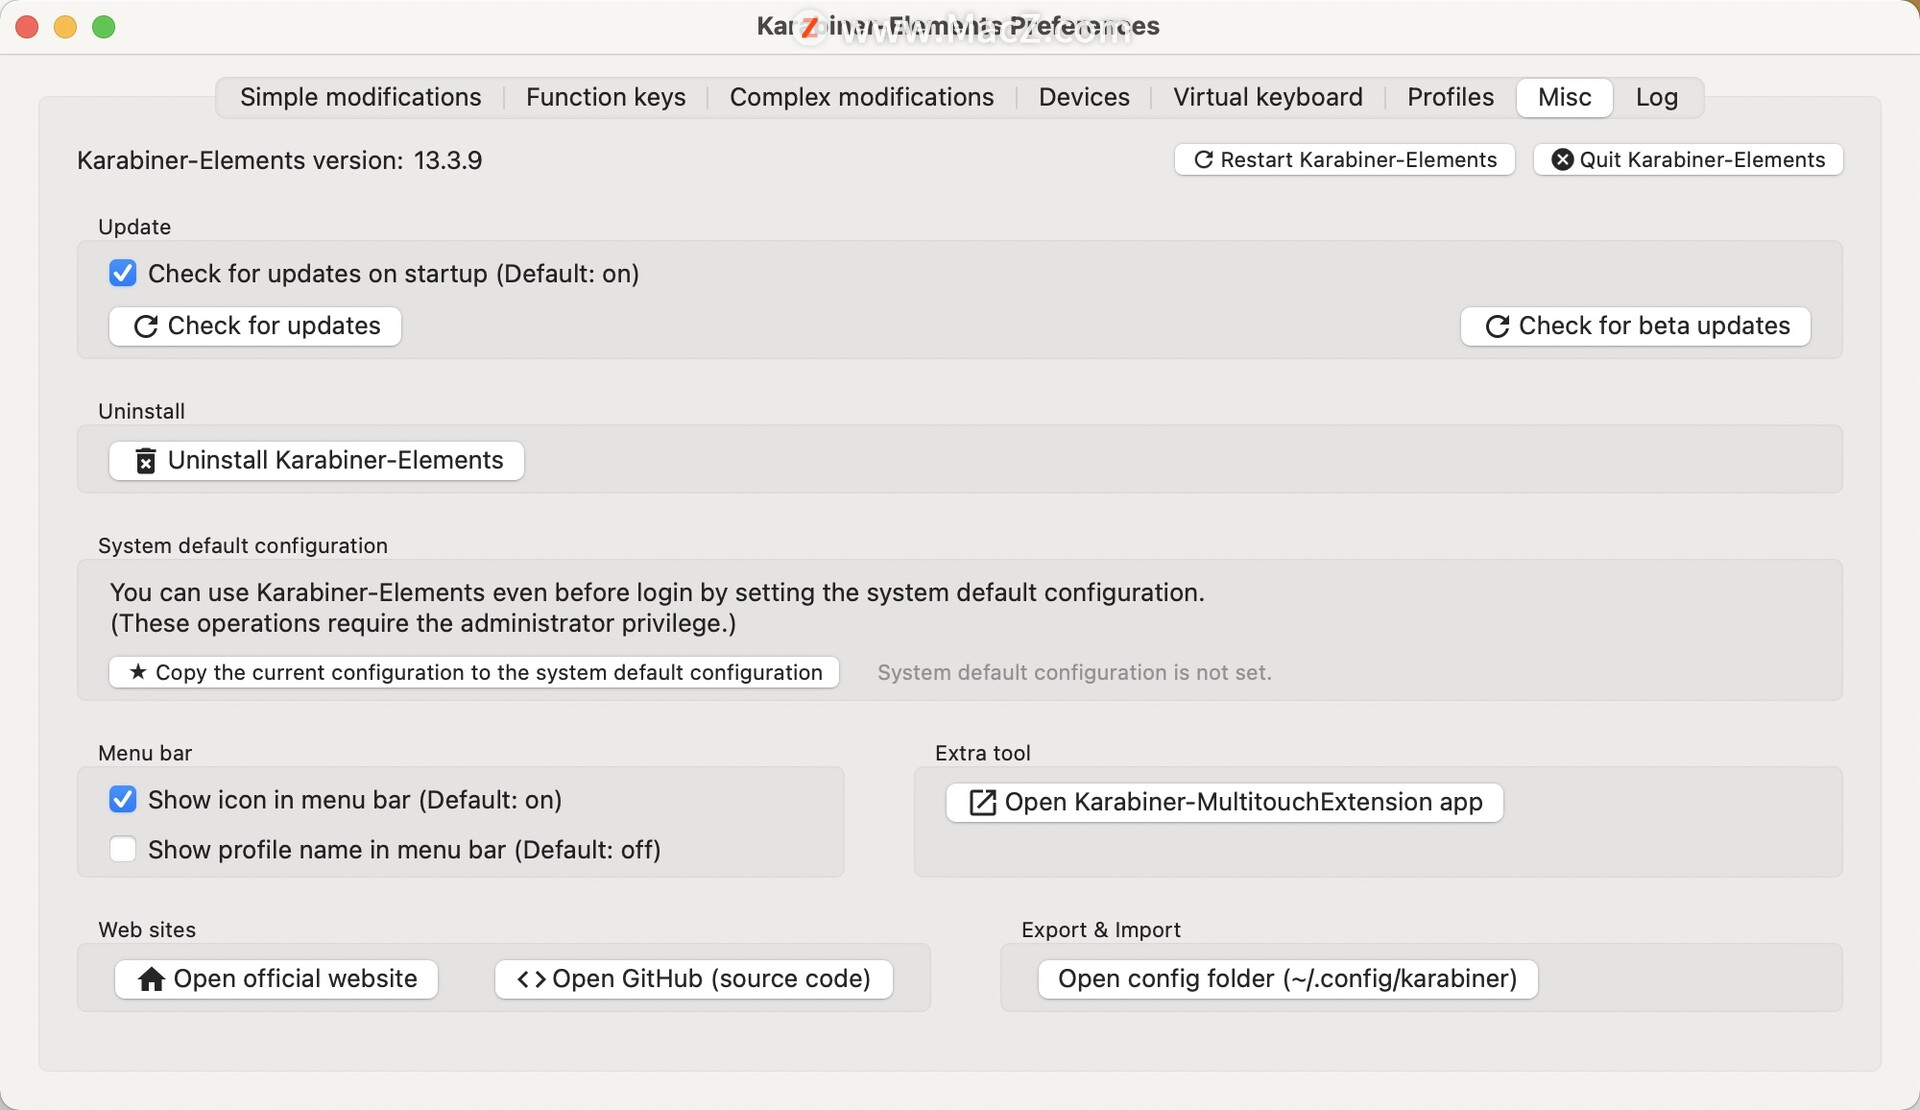This screenshot has height=1110, width=1920.
Task: Enable Show profile name in menu bar
Action: pos(123,849)
